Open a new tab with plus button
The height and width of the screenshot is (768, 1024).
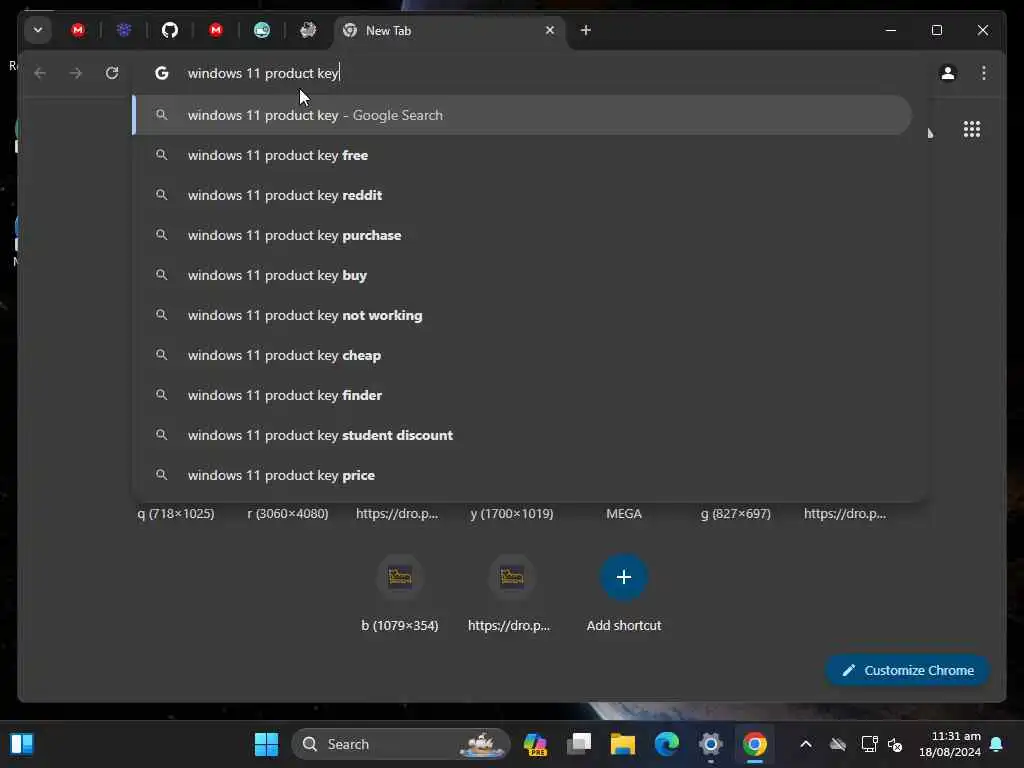(586, 30)
